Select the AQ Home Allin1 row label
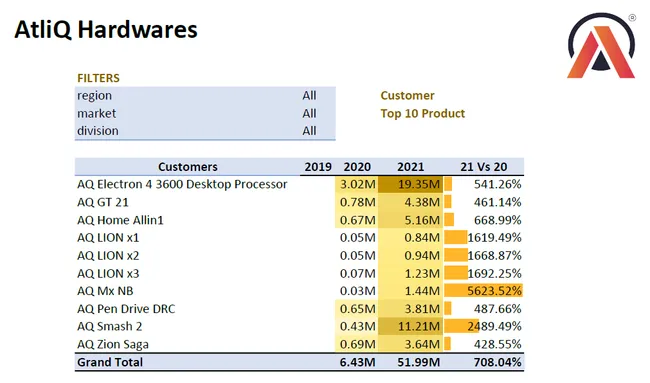Image resolution: width=650 pixels, height=383 pixels. click(x=120, y=220)
